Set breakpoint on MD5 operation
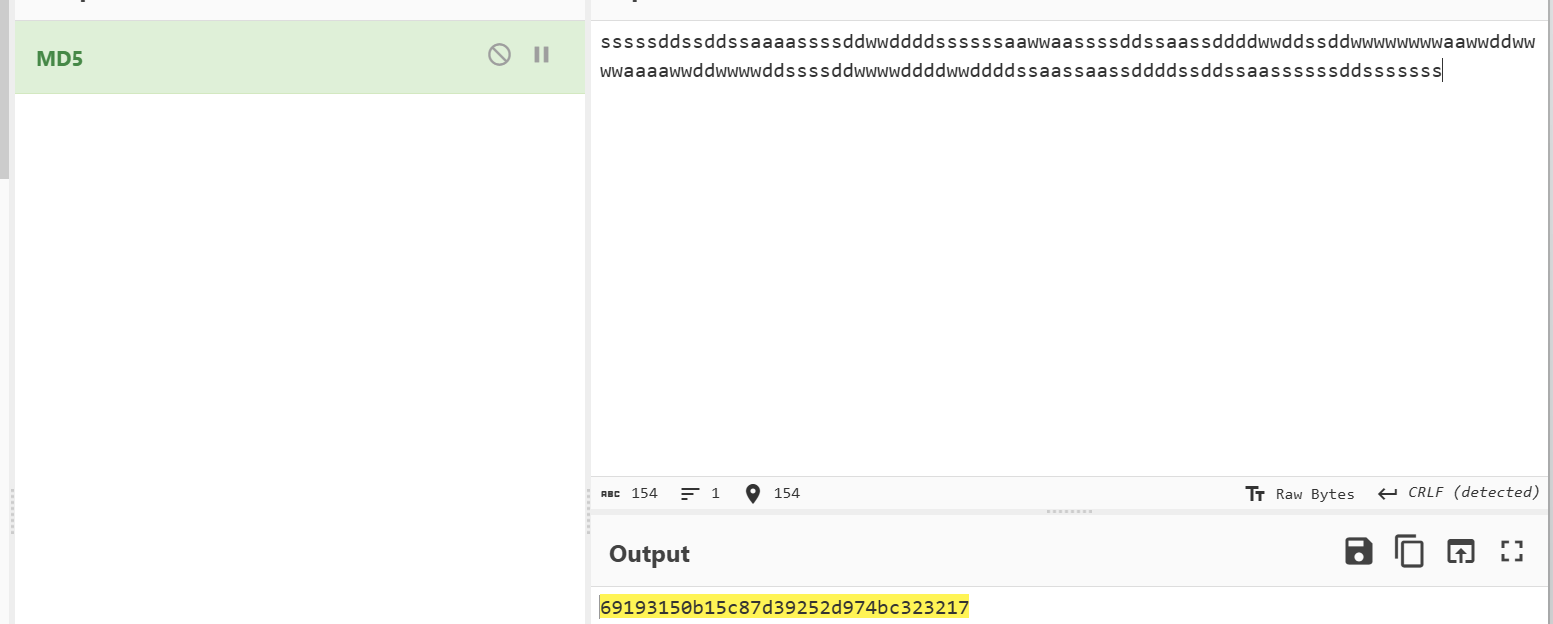 [541, 55]
